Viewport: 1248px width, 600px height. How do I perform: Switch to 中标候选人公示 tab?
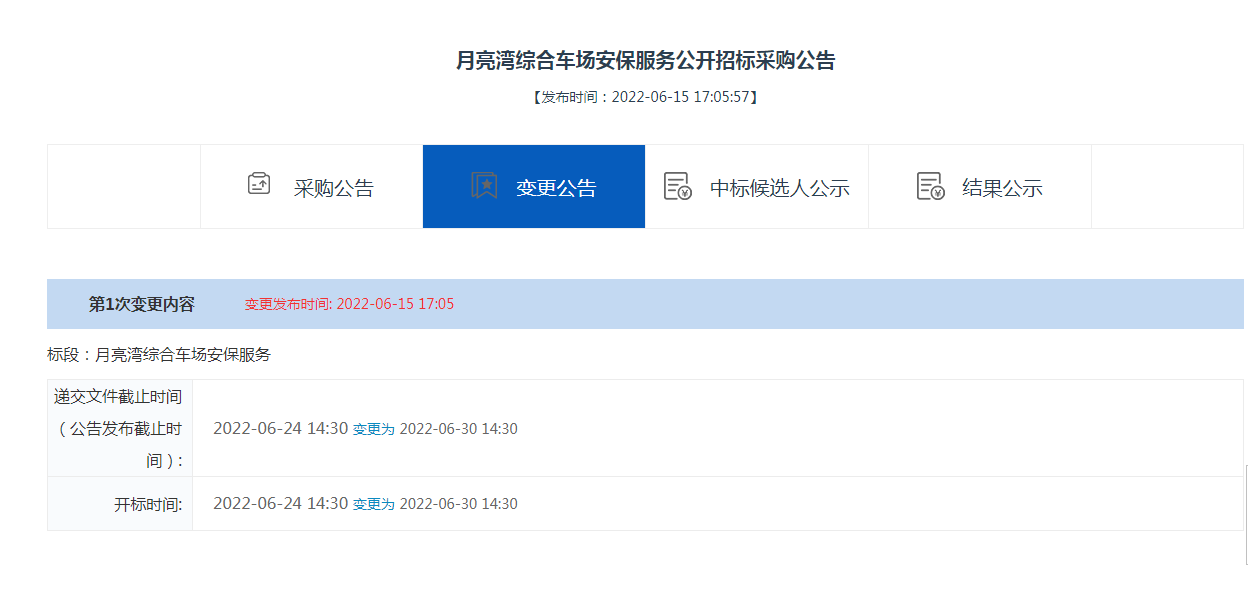click(x=757, y=186)
